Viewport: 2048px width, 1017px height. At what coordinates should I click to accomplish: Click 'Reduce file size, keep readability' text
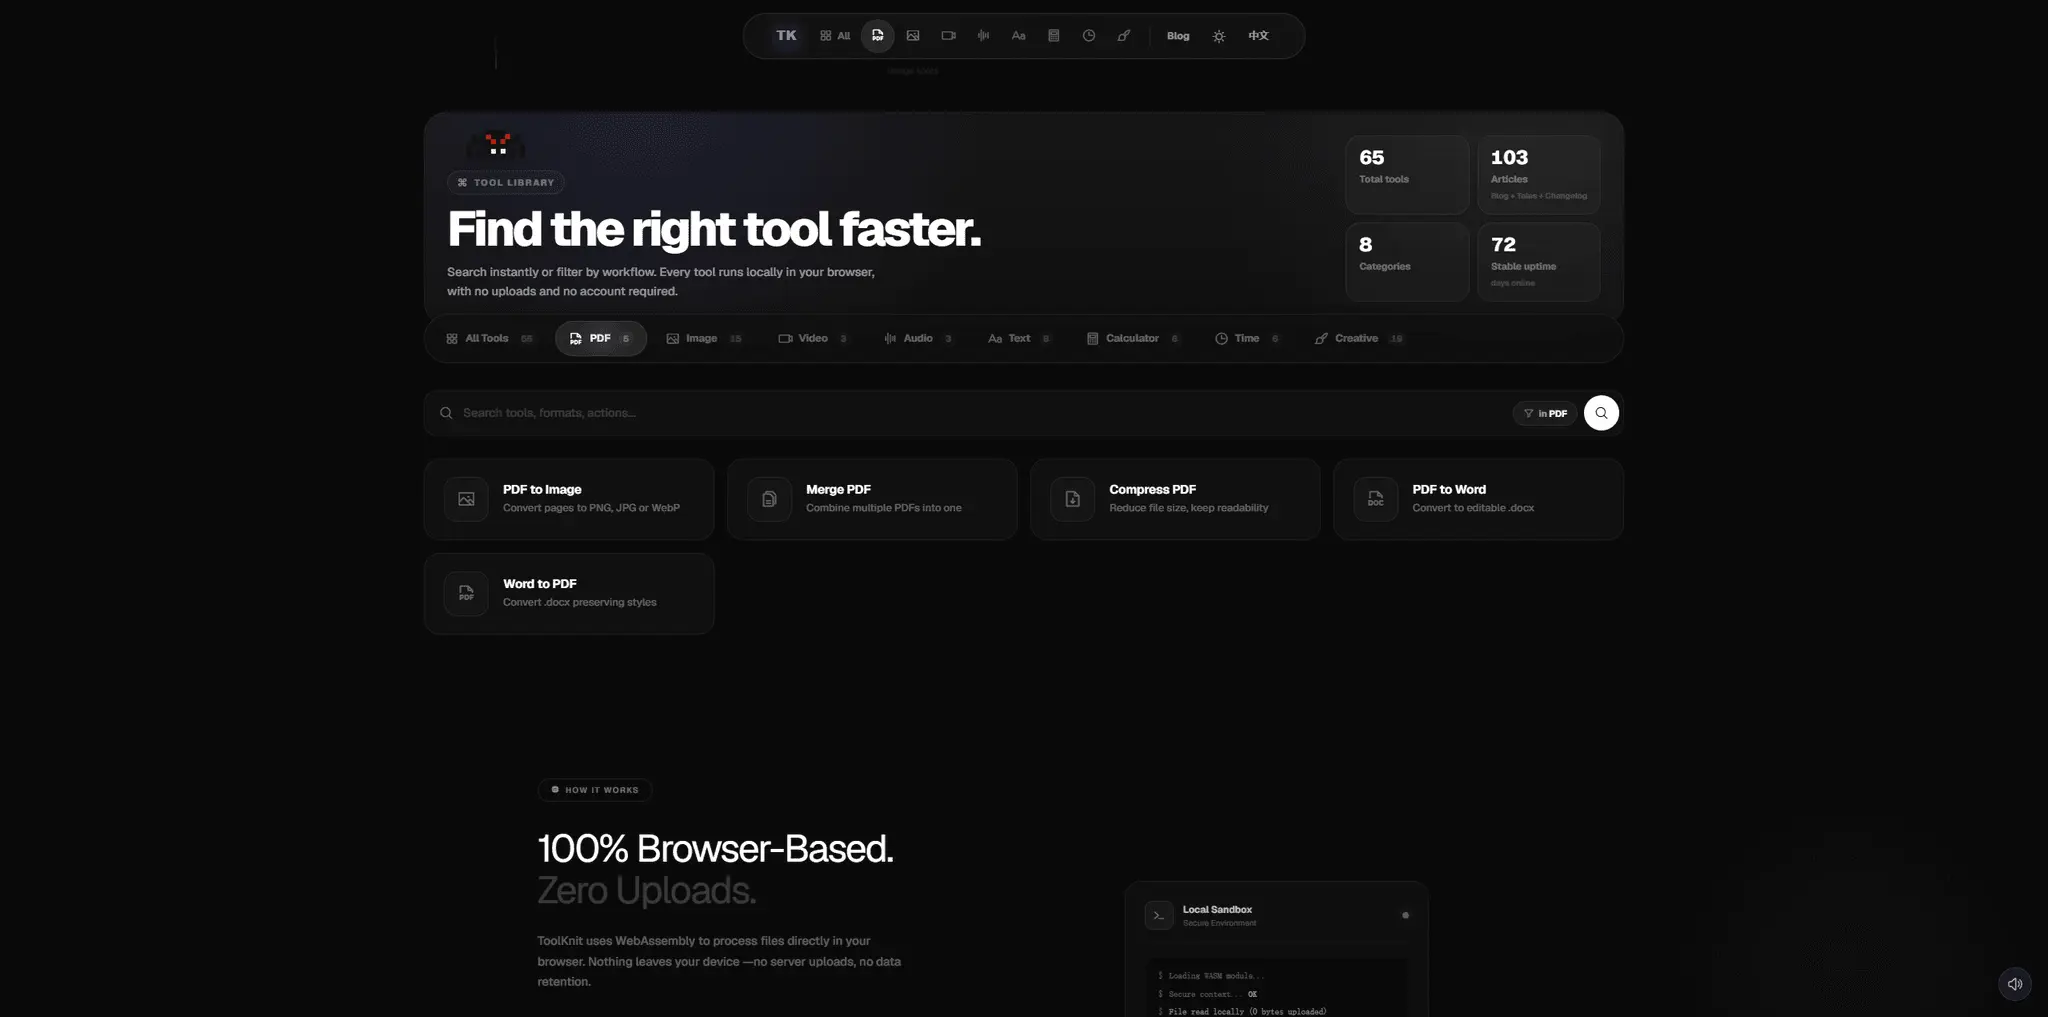click(x=1188, y=508)
